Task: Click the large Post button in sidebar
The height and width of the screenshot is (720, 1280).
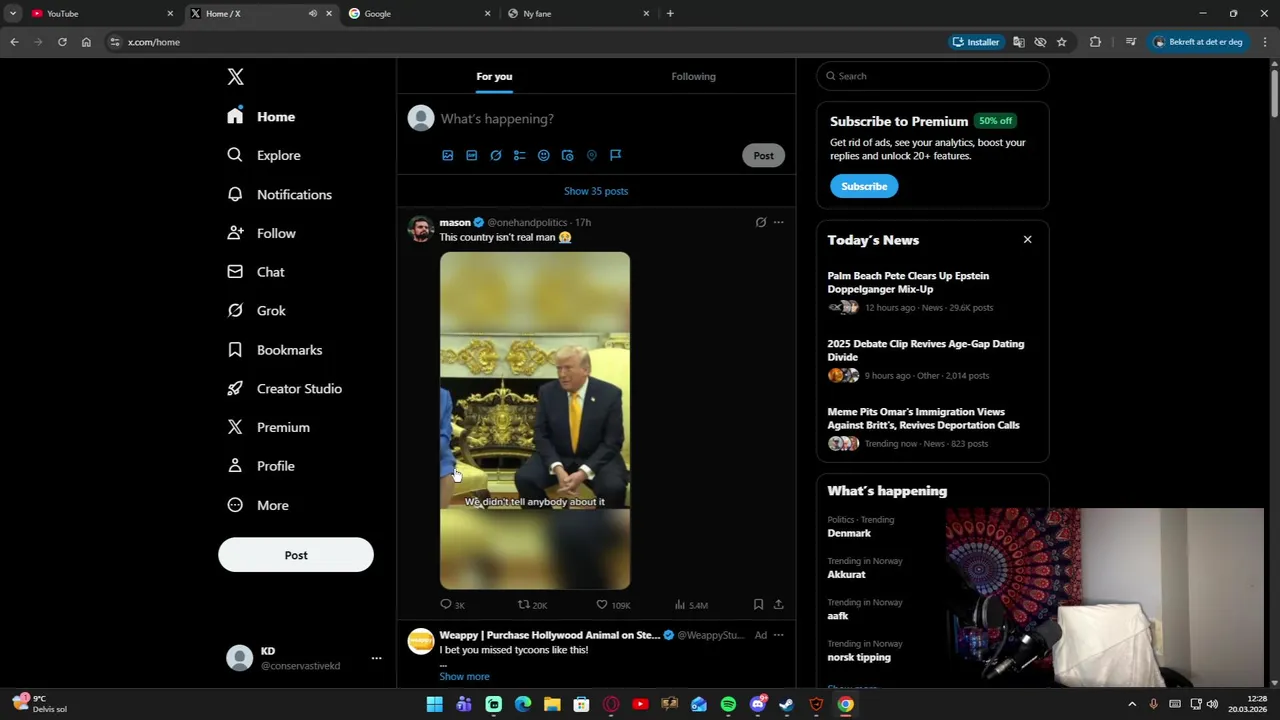Action: point(296,555)
